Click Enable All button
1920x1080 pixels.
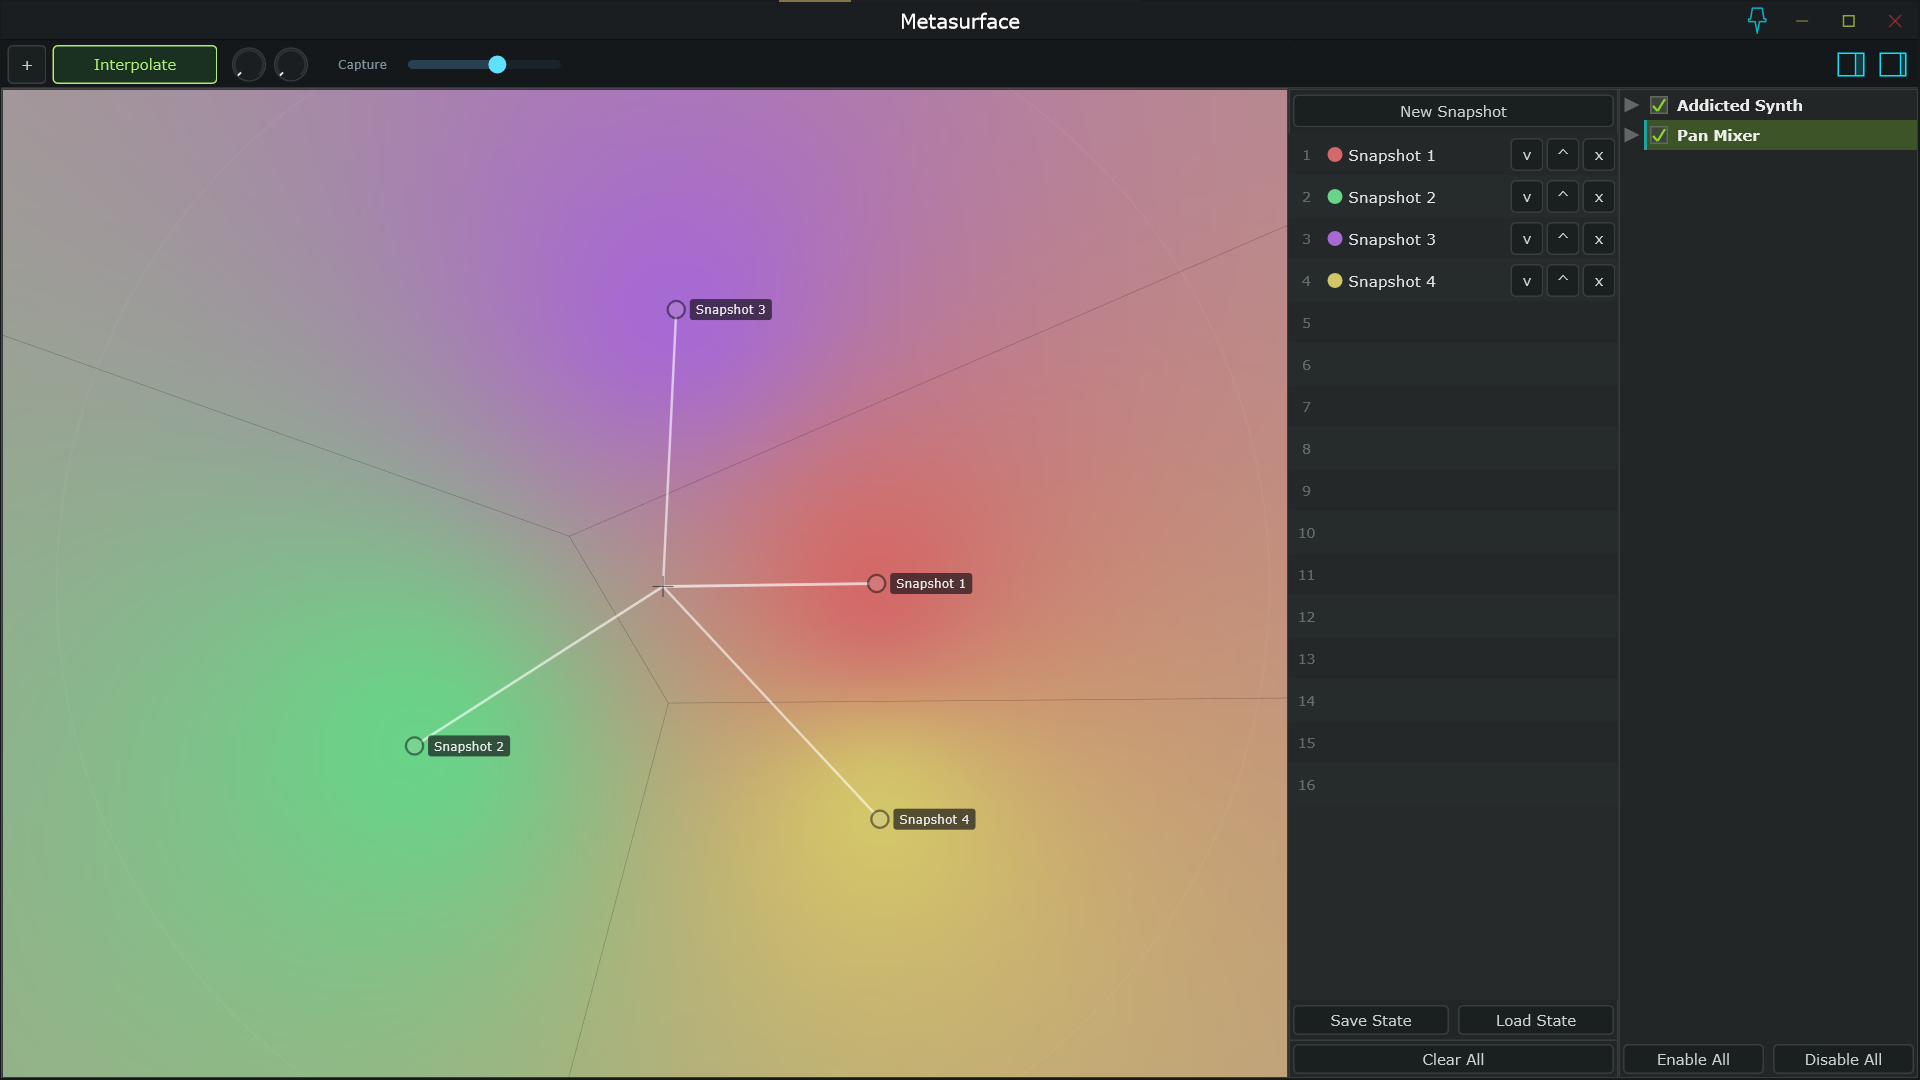(1693, 1060)
